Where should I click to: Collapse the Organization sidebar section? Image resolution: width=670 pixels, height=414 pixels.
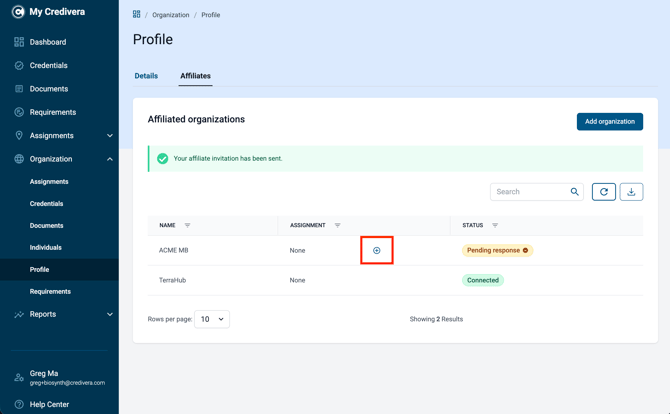[x=110, y=159]
